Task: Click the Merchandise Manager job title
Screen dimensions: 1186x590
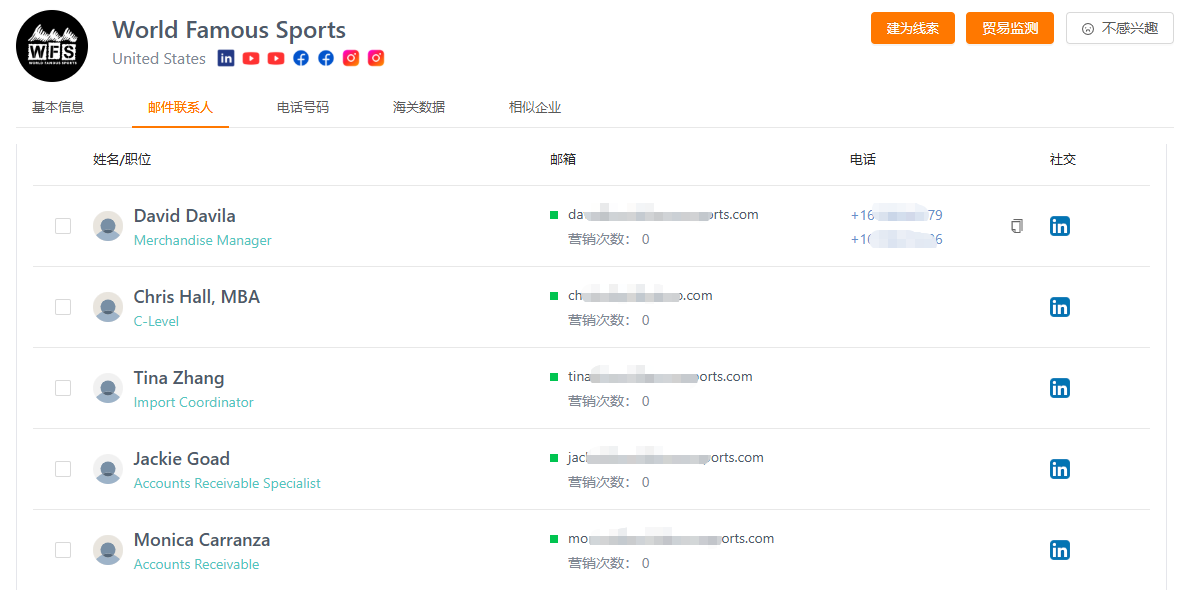Action: [x=203, y=241]
